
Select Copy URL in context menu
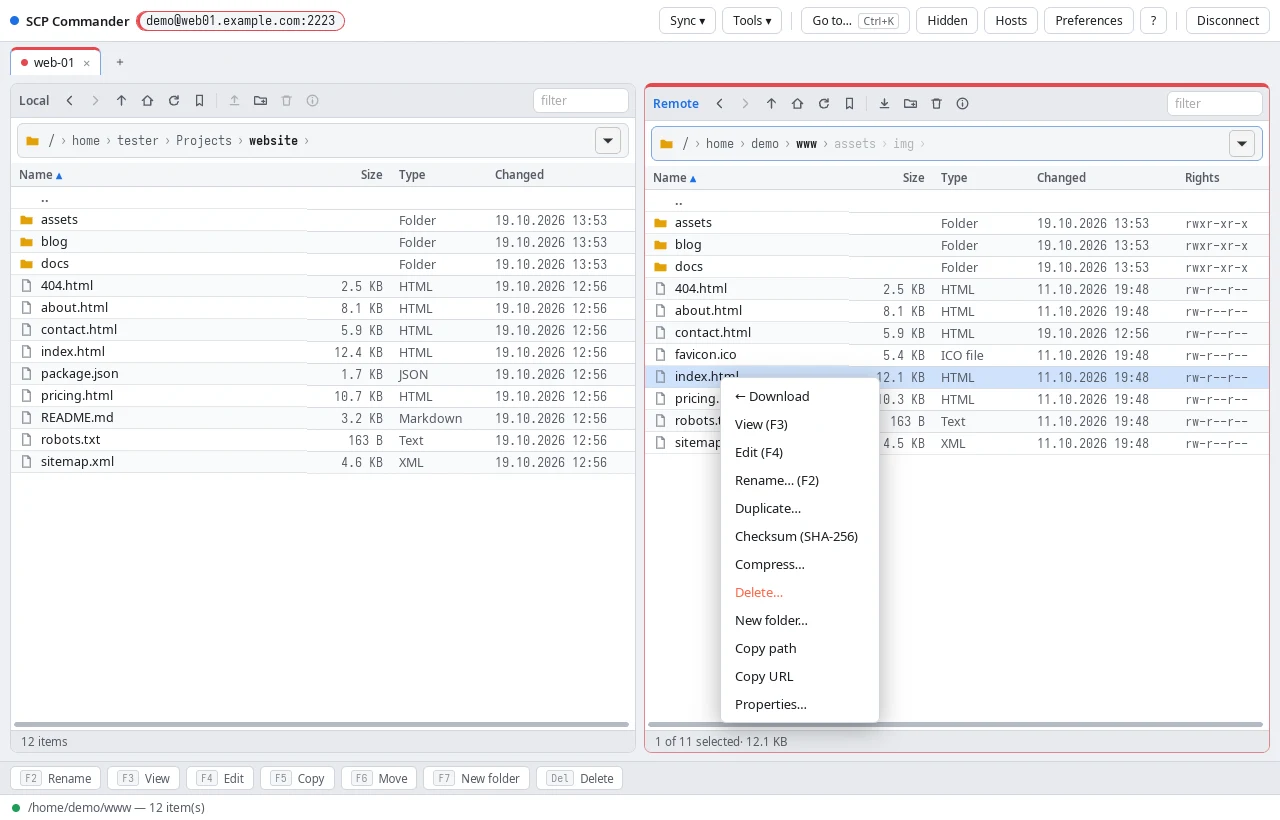coord(799,676)
